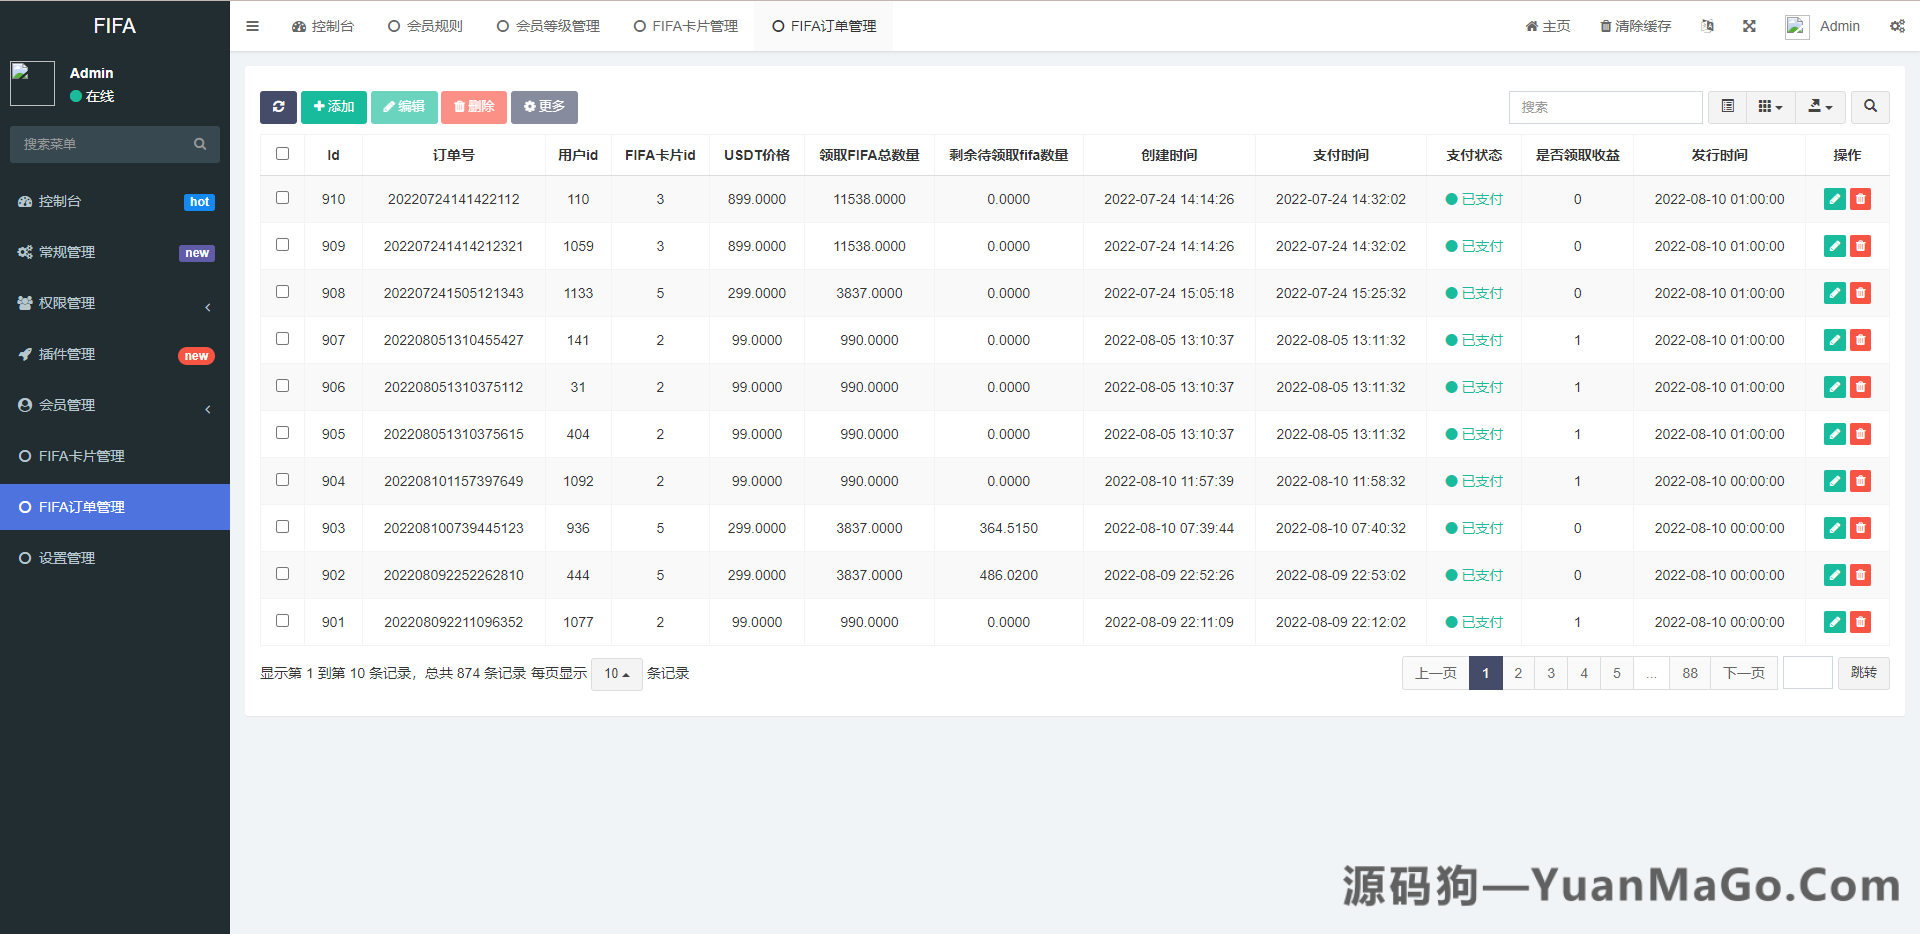This screenshot has height=934, width=1920.
Task: Toggle fullscreen mode from the top bar
Action: (1749, 26)
